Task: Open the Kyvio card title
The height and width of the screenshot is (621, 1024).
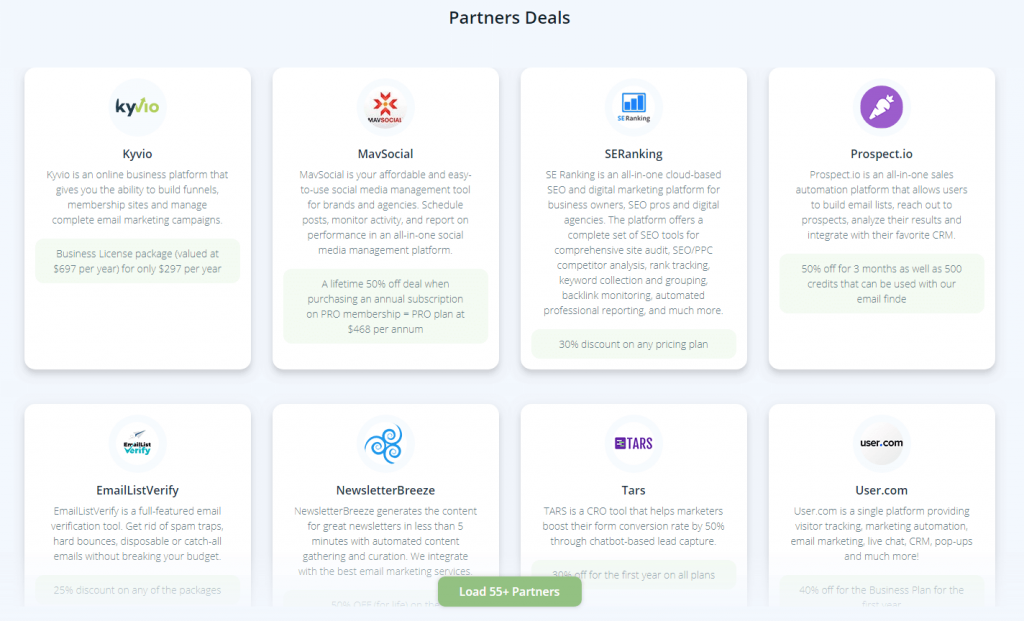Action: coord(137,154)
